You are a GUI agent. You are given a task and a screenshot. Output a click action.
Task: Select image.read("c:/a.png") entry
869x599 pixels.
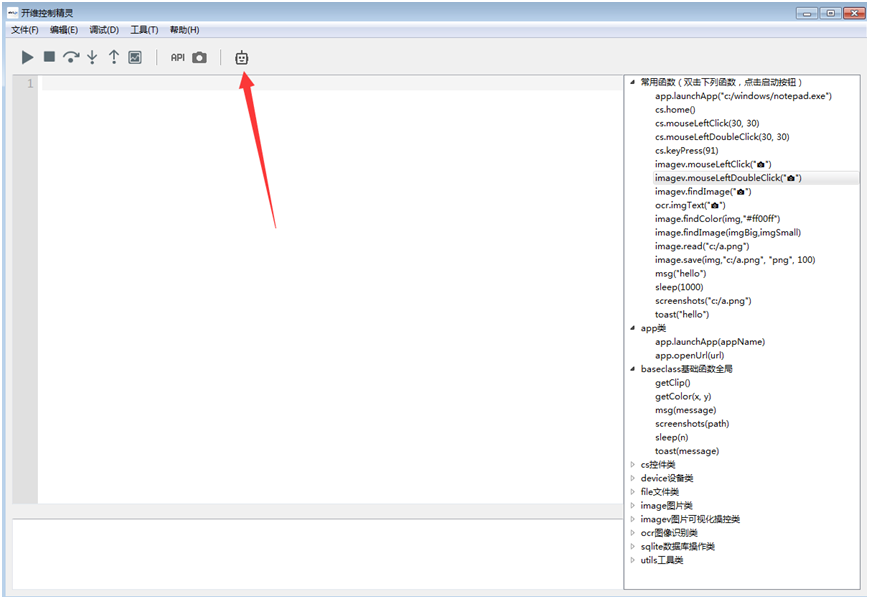click(x=702, y=246)
